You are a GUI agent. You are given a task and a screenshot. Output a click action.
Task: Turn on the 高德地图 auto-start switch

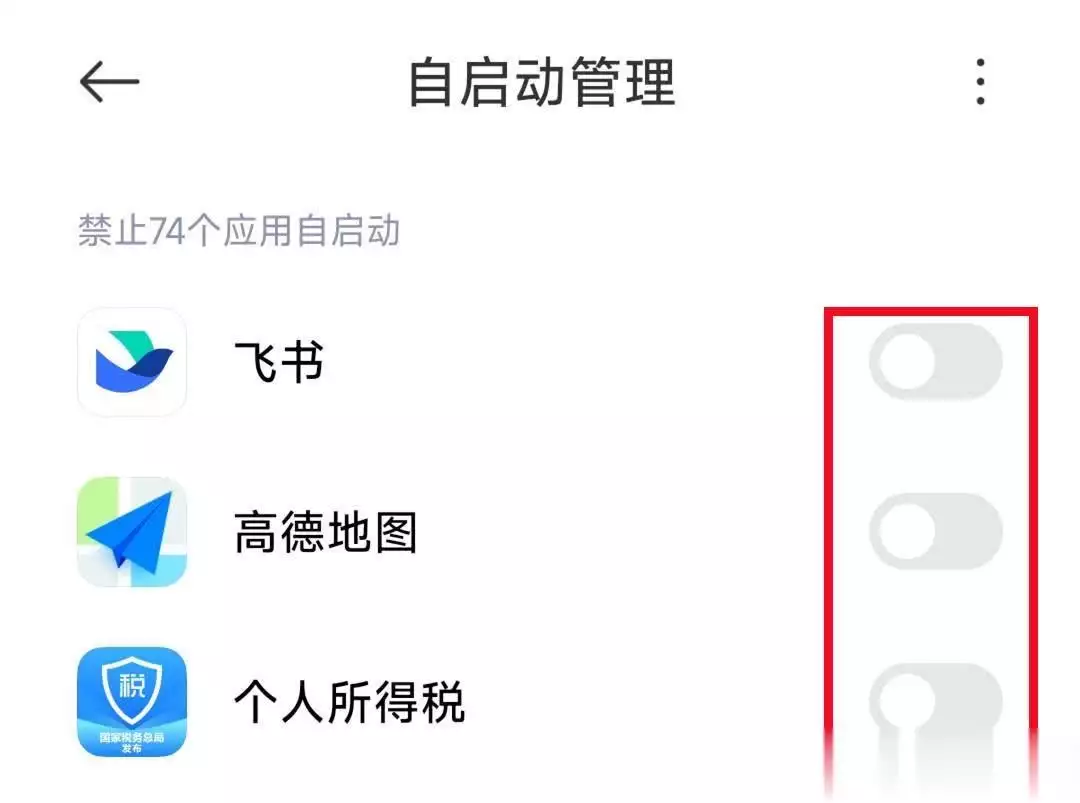(935, 531)
